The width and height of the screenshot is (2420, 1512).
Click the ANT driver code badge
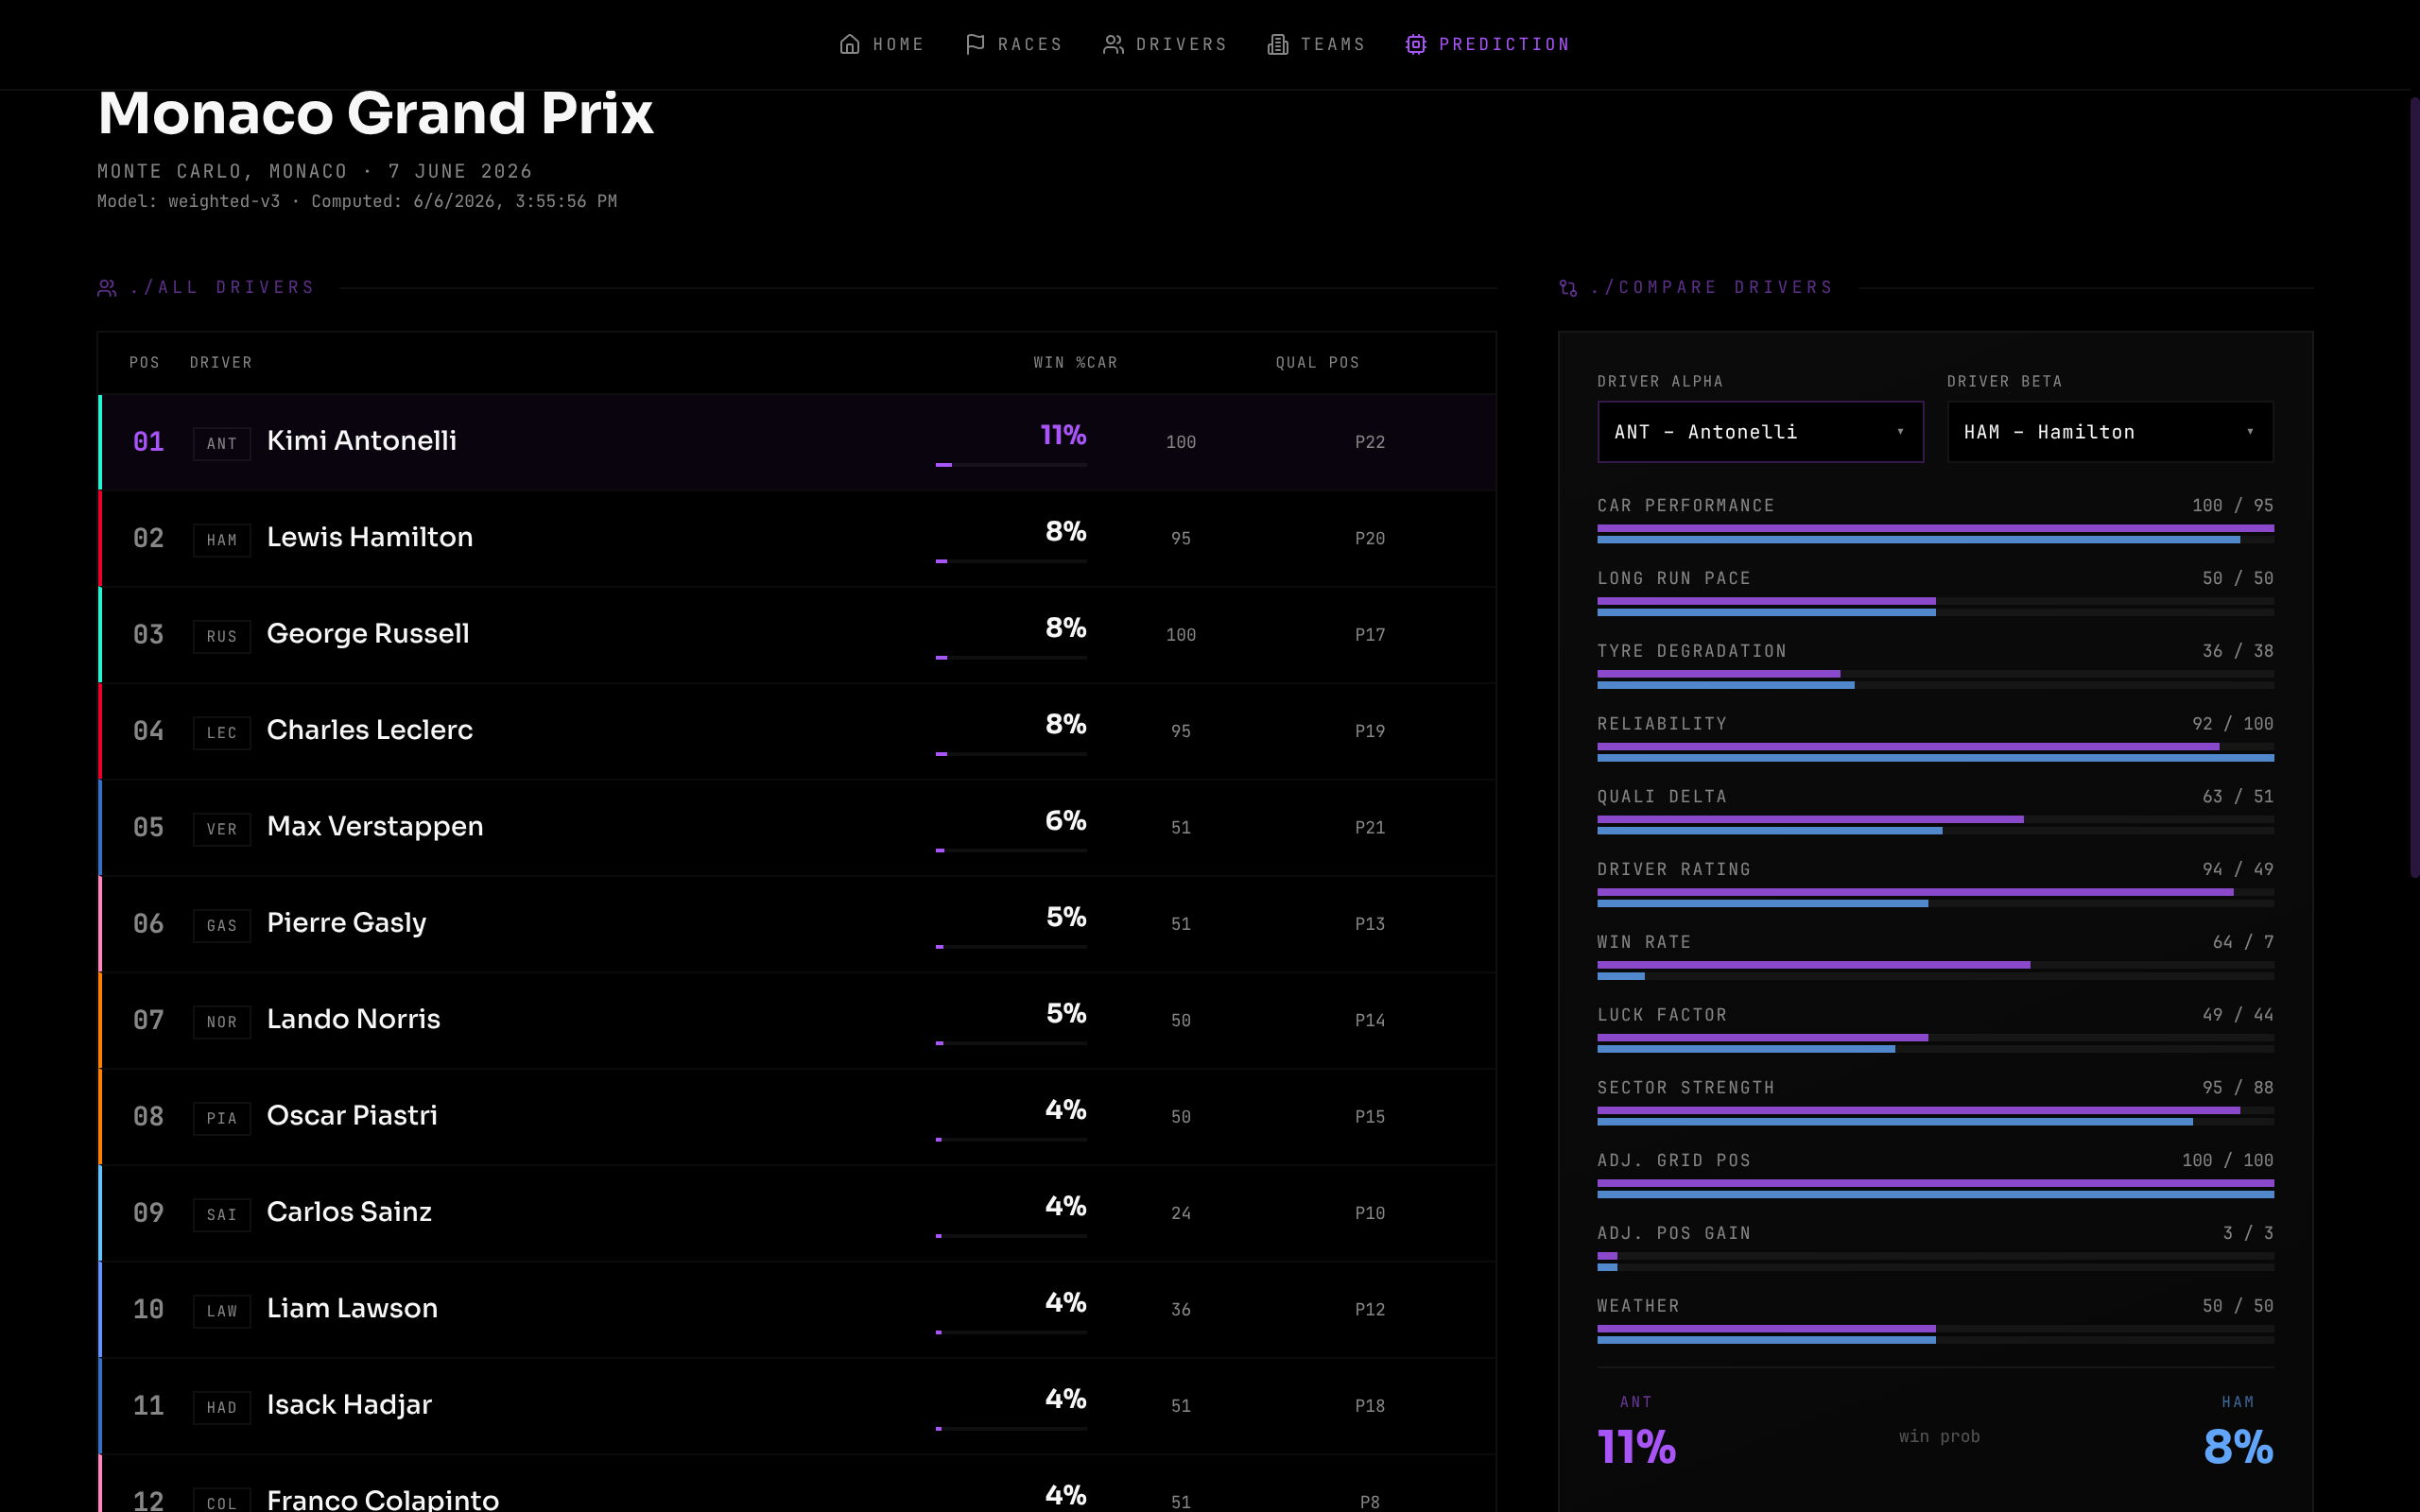[x=221, y=443]
